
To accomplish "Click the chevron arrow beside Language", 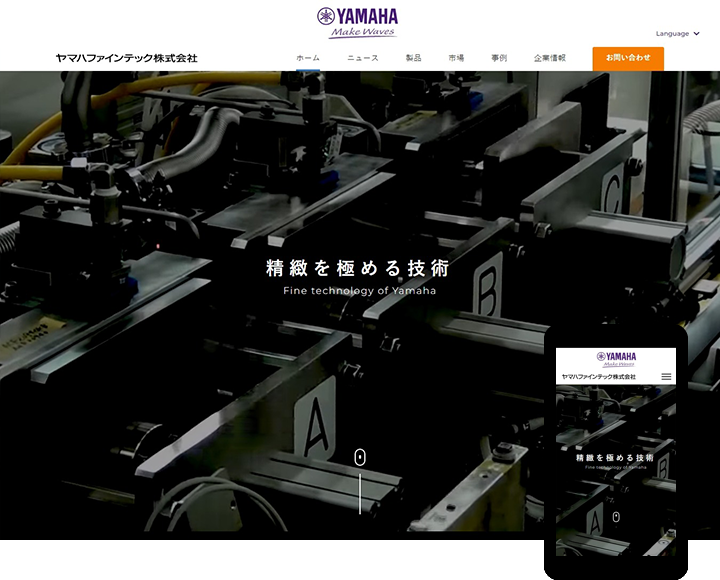I will click(x=696, y=34).
